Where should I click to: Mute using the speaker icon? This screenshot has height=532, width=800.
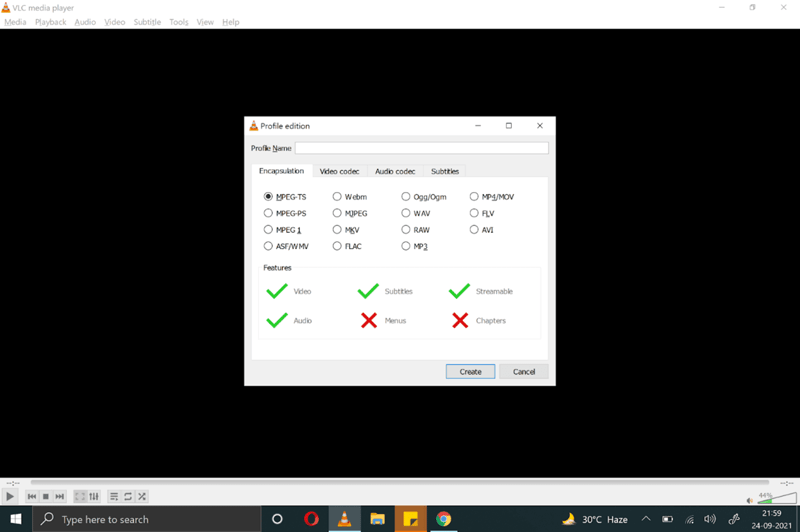coord(749,500)
